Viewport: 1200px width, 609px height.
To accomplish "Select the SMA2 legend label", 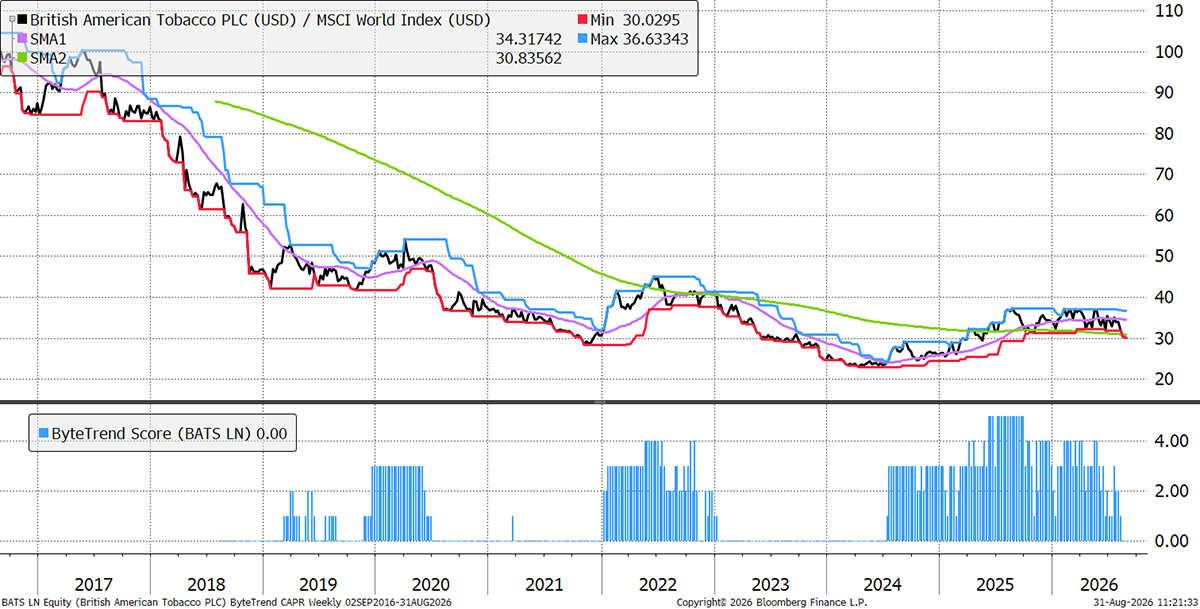I will pos(48,59).
